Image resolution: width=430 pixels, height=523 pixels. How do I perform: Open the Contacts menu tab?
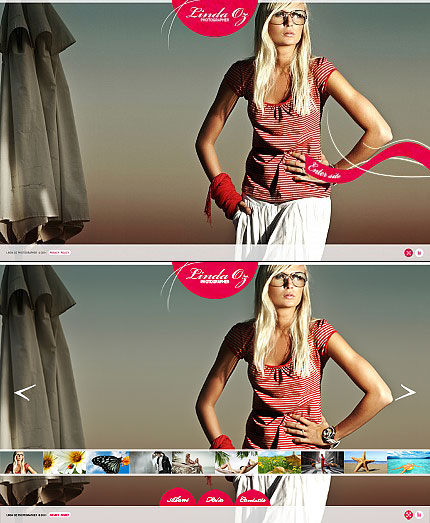[253, 498]
